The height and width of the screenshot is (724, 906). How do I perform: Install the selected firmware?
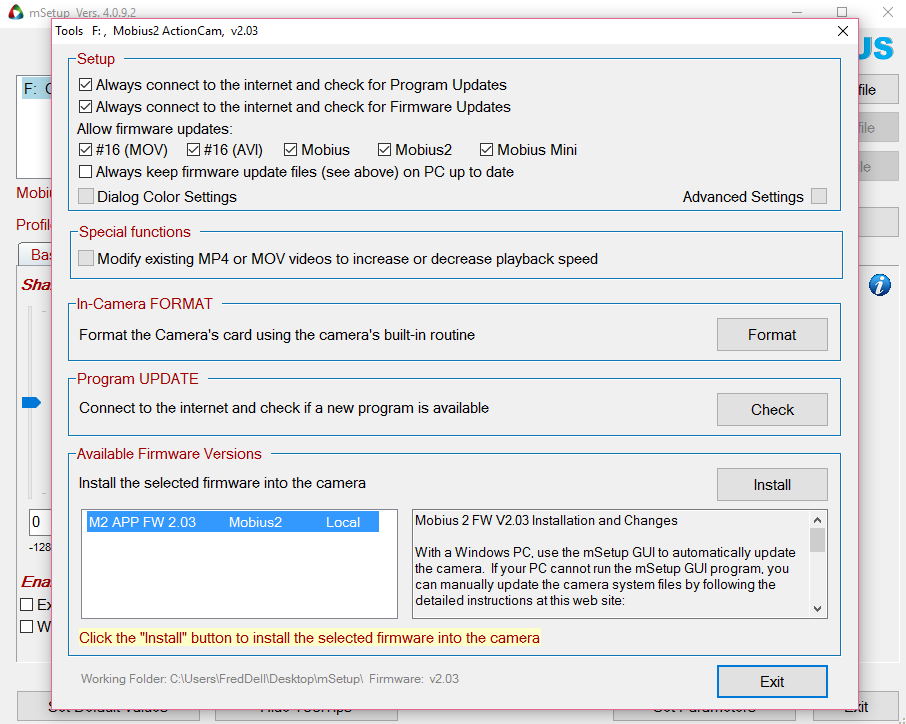point(772,485)
